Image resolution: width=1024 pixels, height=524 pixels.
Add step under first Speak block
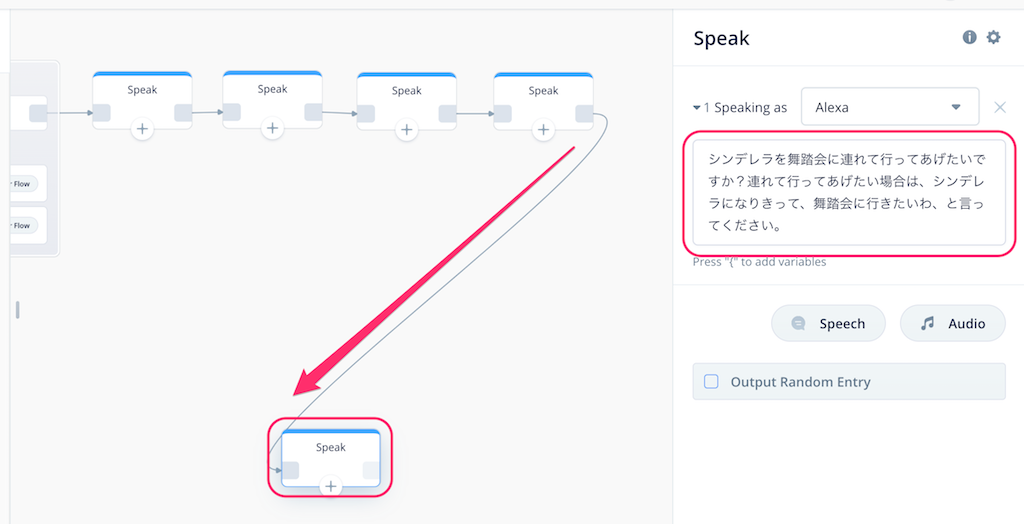tap(142, 129)
